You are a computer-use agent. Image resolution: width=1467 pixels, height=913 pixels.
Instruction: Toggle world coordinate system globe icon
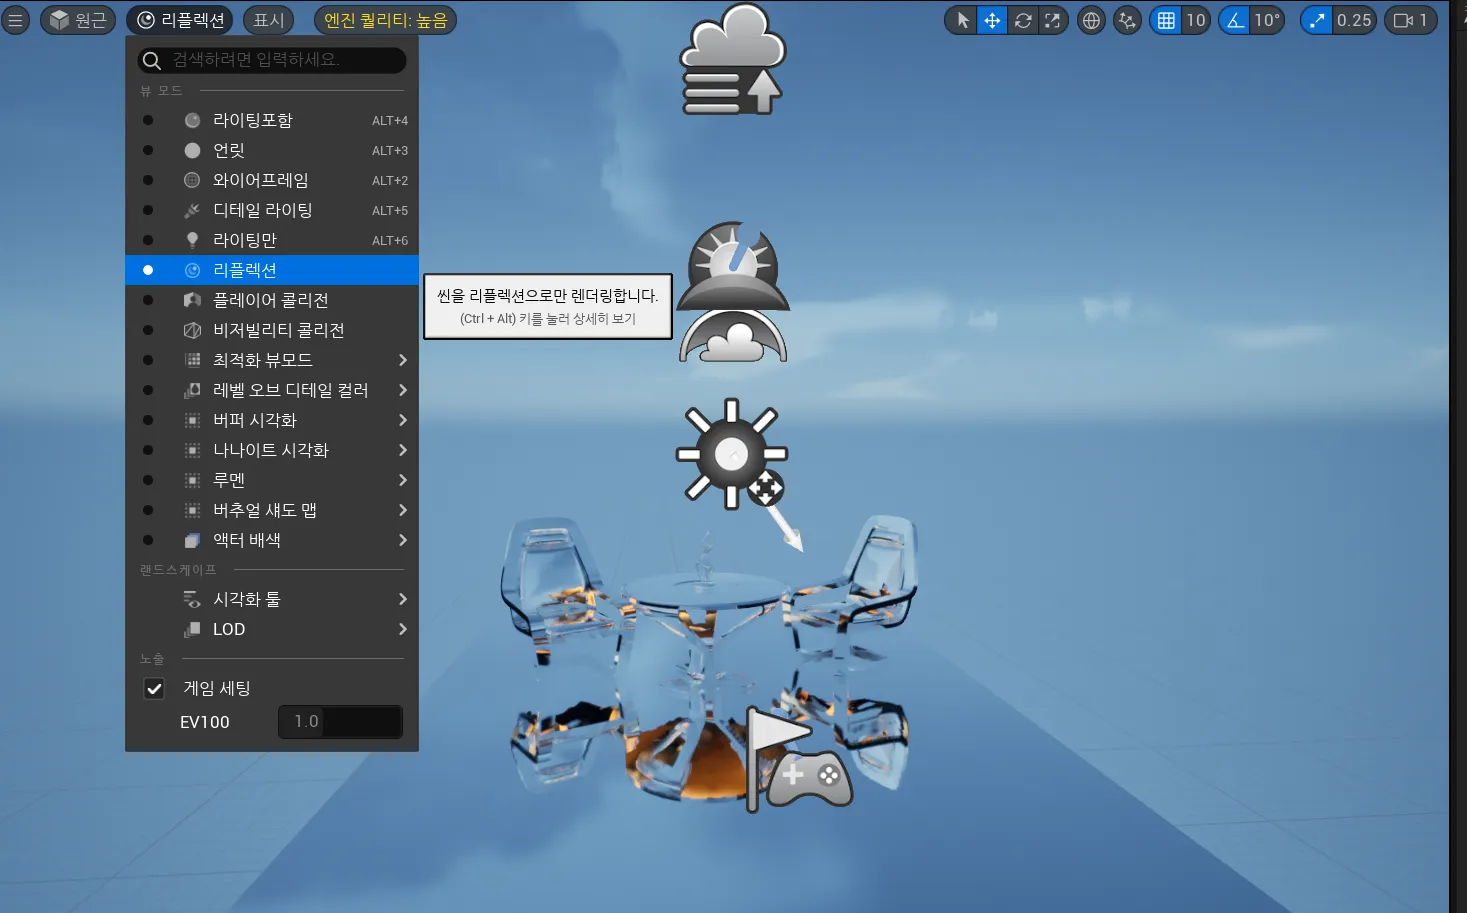[1091, 20]
